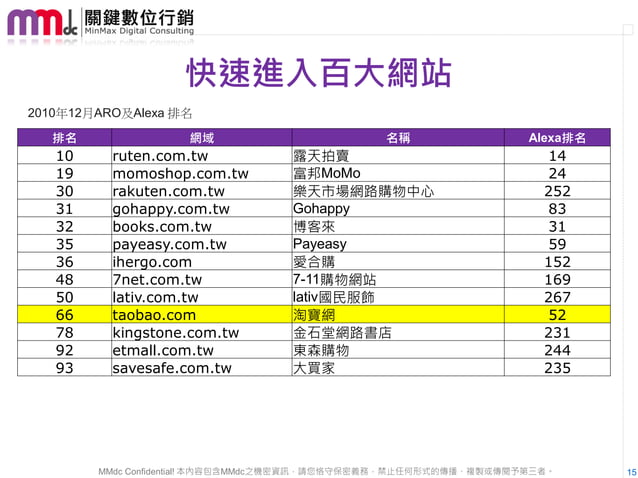Click the name cell Gohappy
The width and height of the screenshot is (638, 478).
click(x=398, y=209)
